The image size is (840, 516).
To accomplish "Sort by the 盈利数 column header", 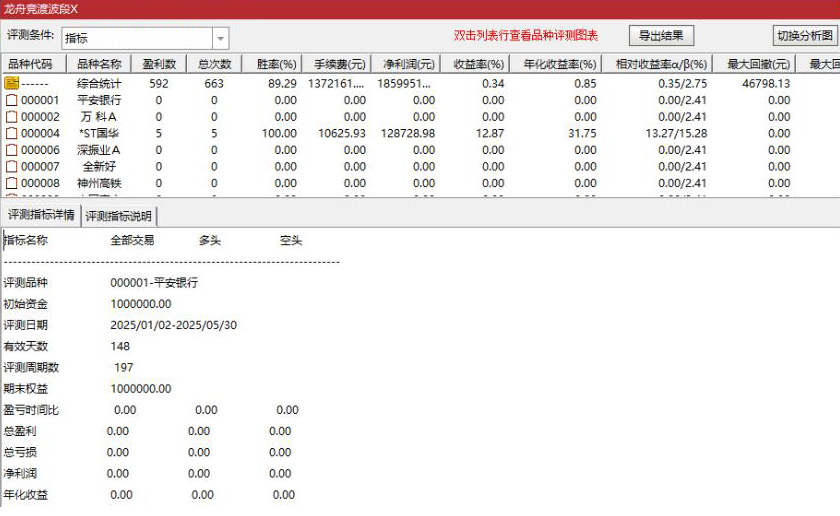I will point(159,64).
